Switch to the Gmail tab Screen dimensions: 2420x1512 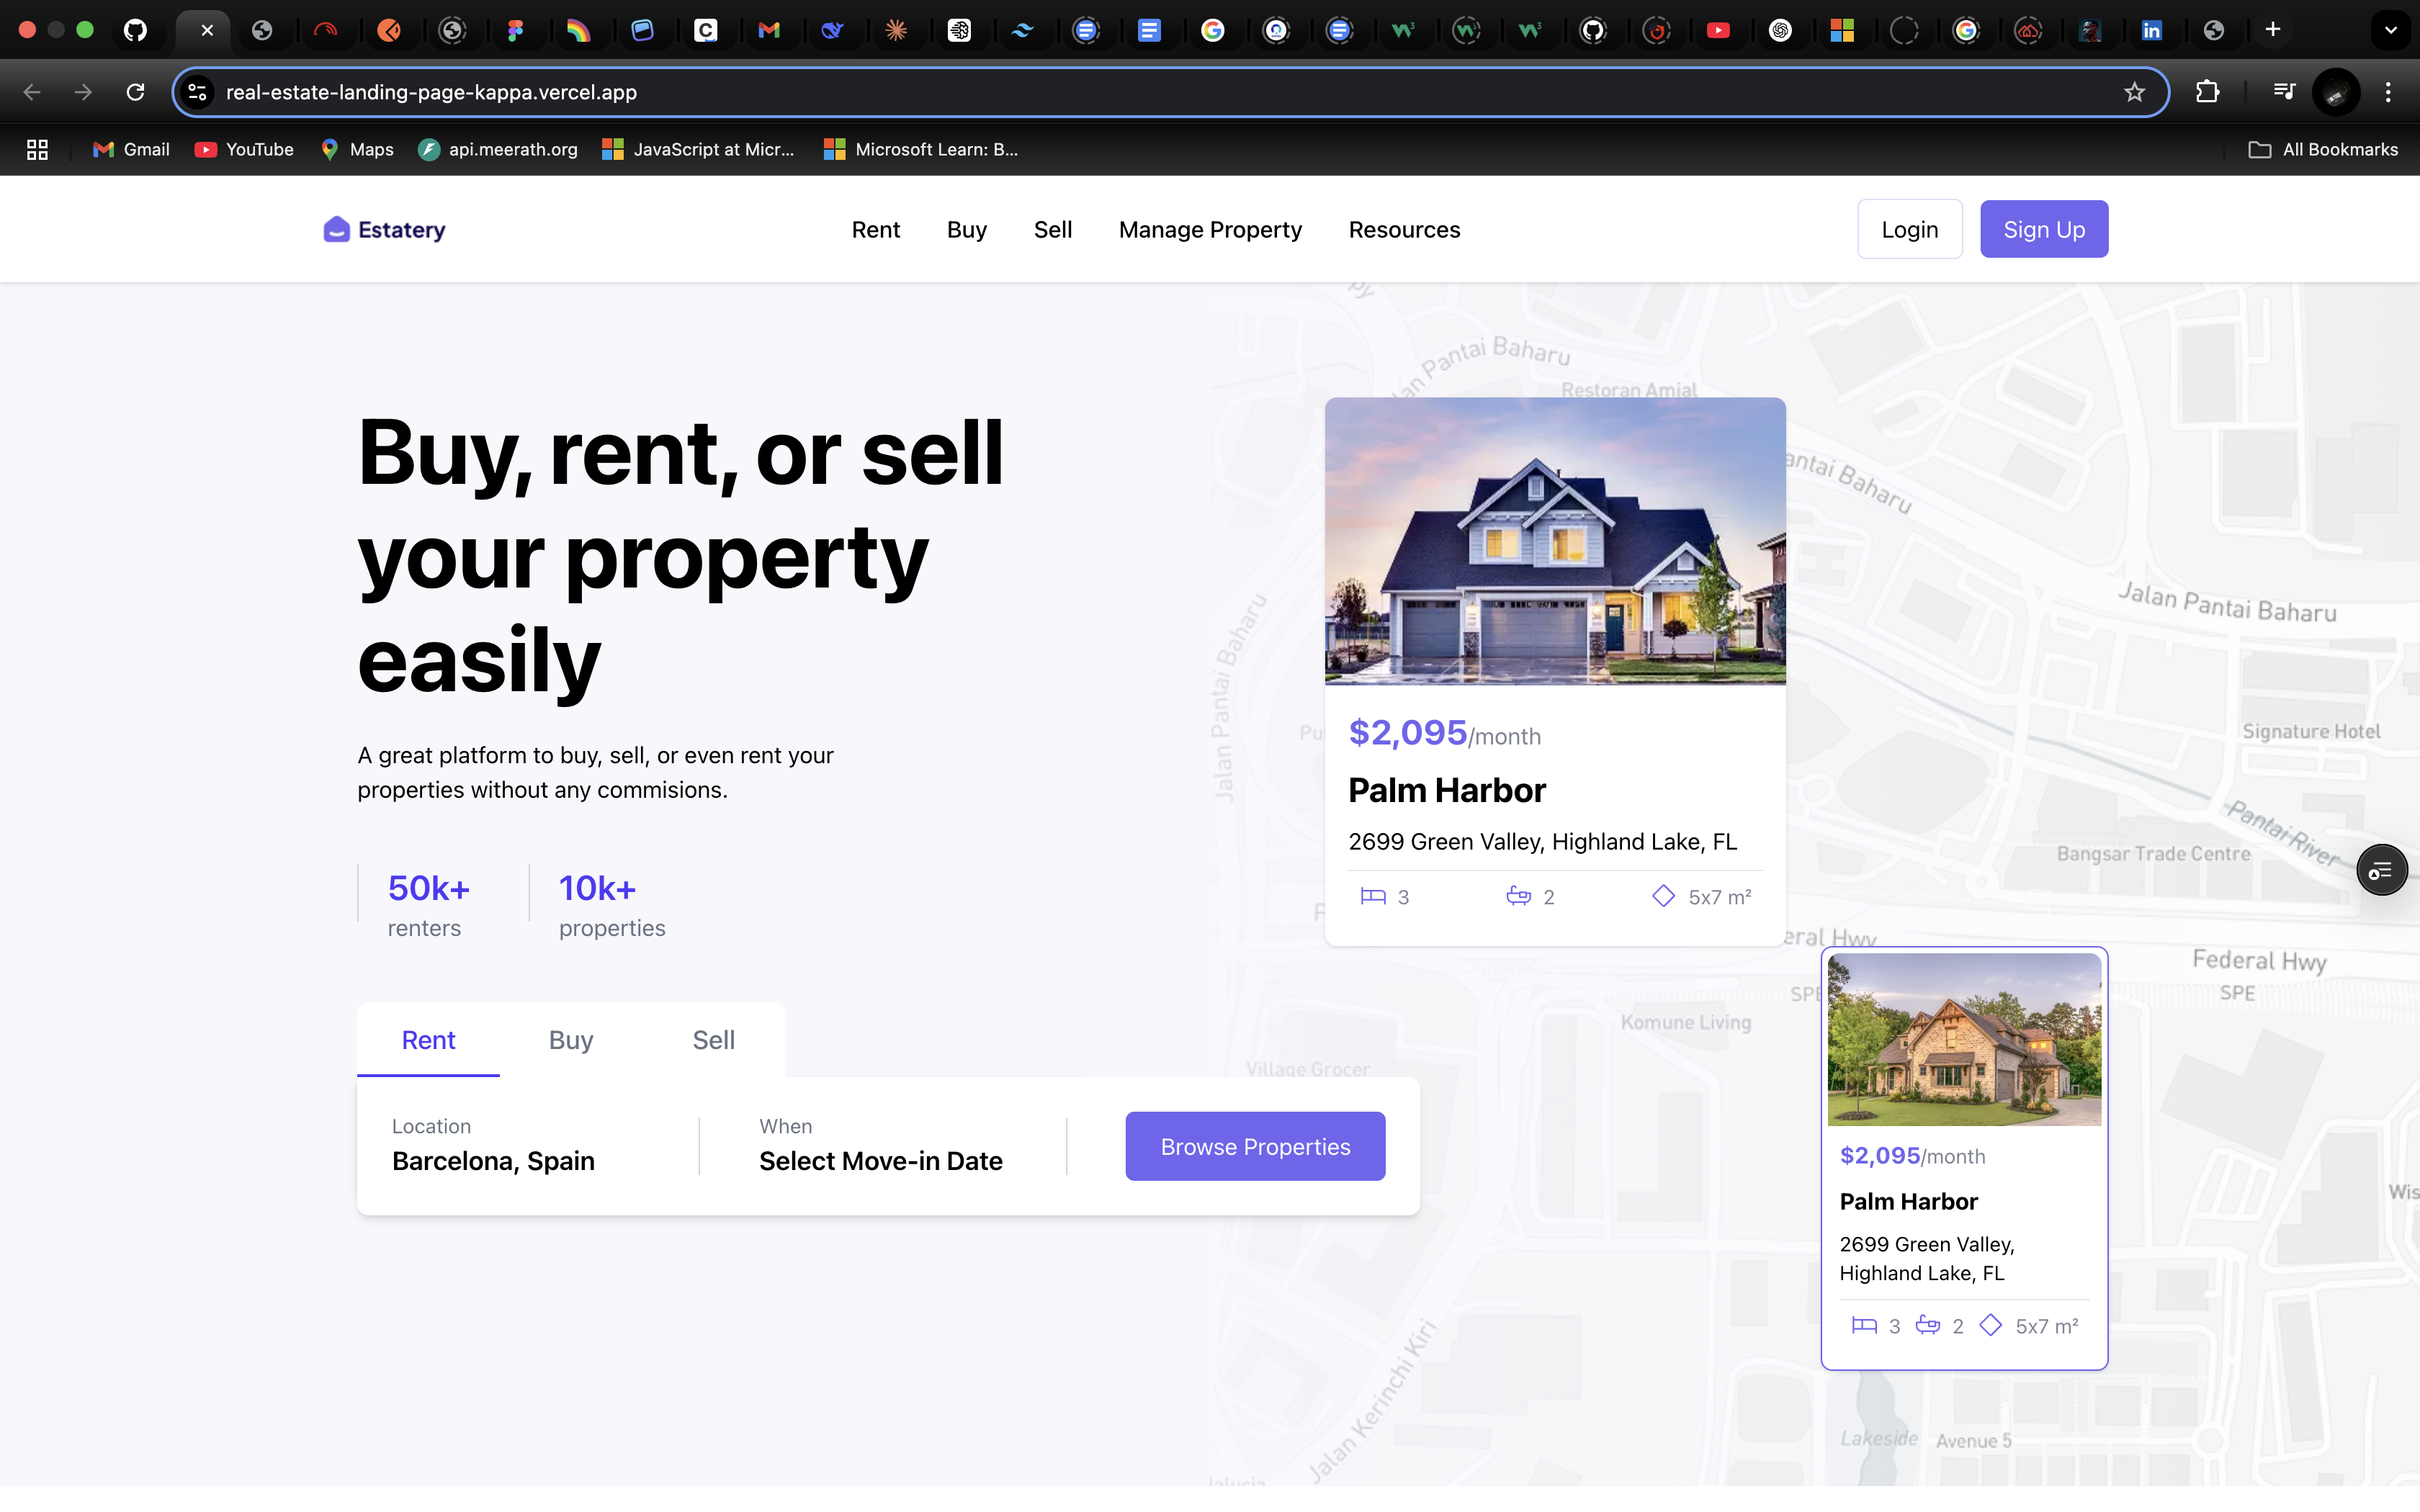(x=769, y=30)
